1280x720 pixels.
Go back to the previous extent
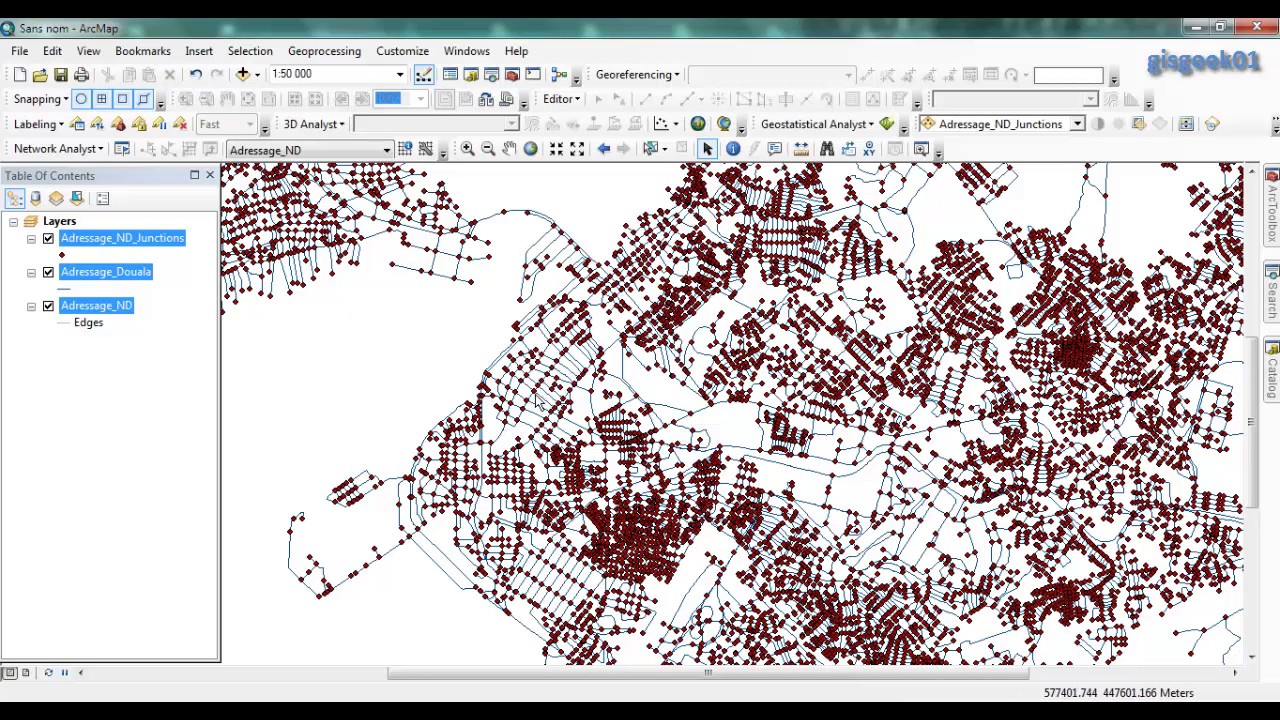tap(603, 149)
